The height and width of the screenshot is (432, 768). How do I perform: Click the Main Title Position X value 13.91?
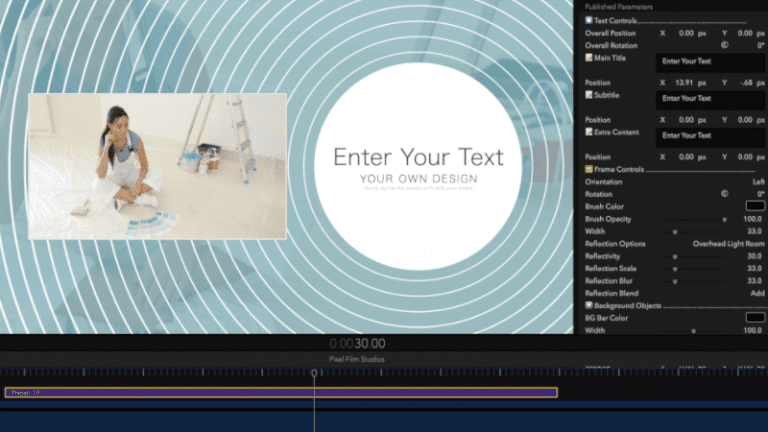click(684, 83)
